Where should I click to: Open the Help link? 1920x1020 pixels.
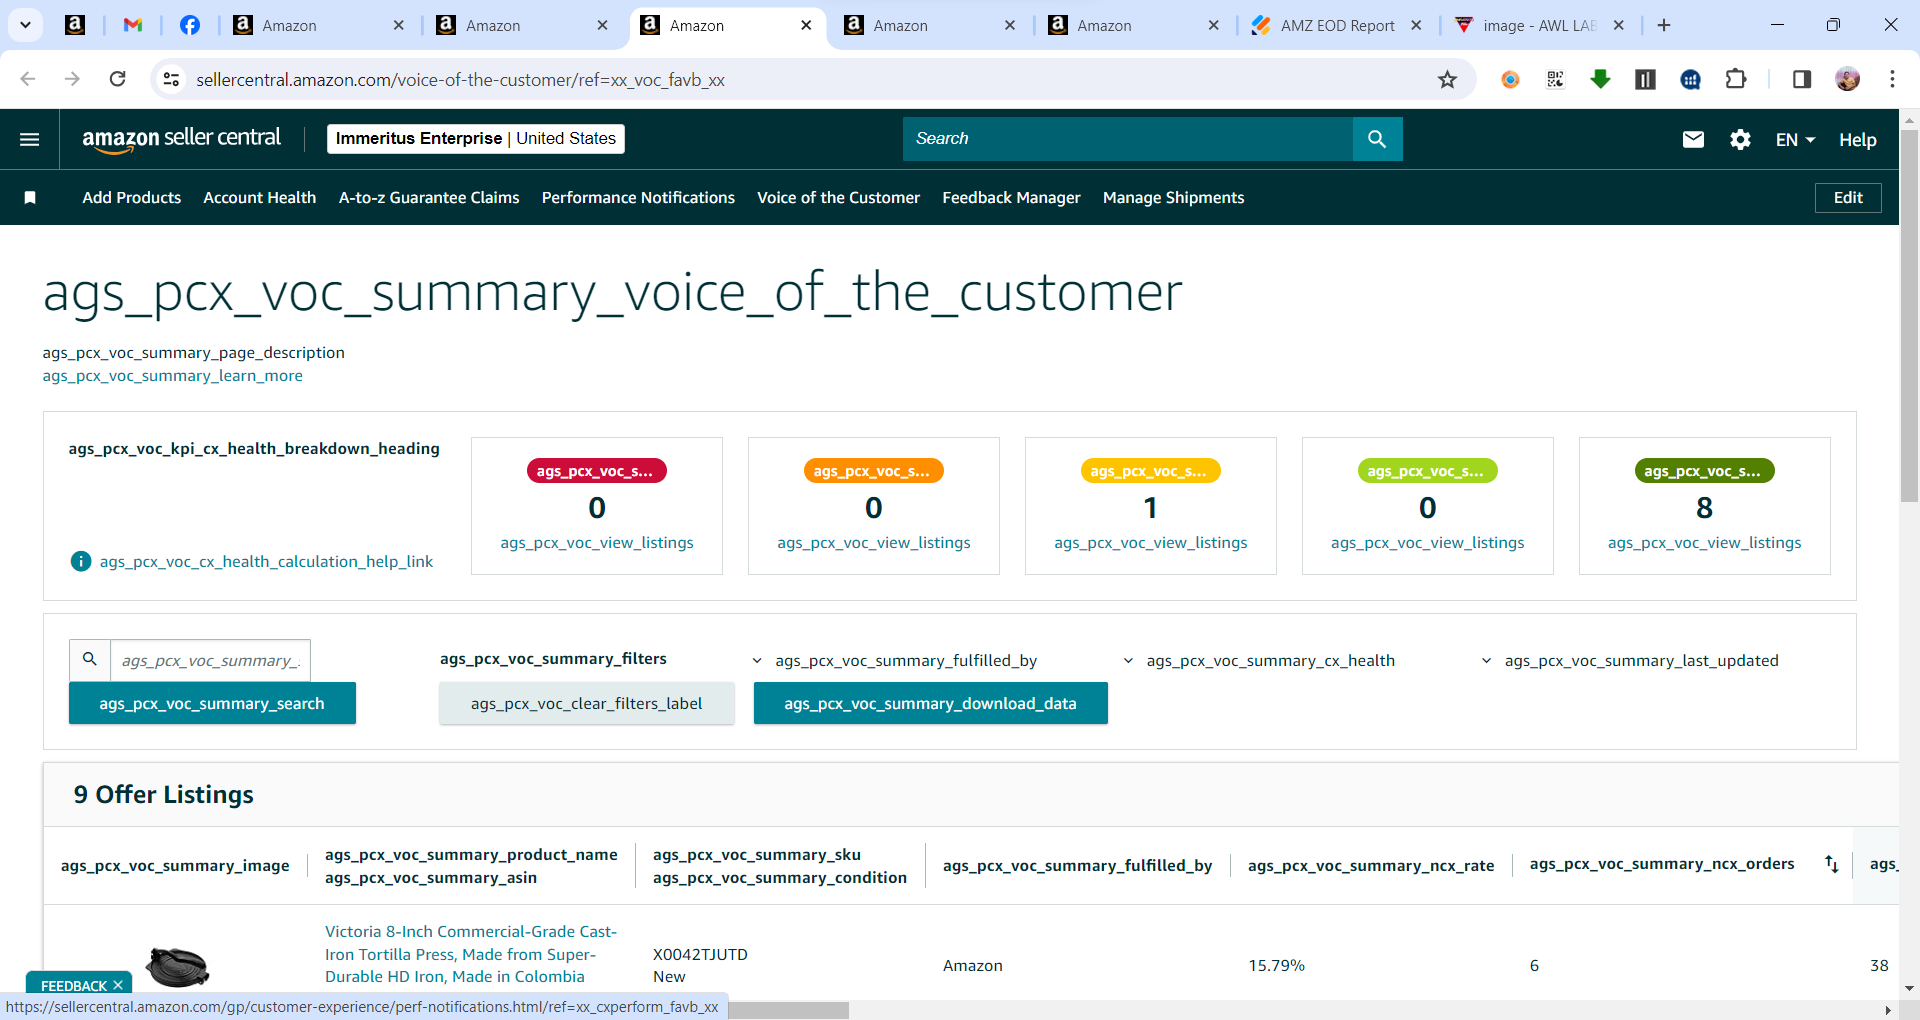pos(1857,140)
